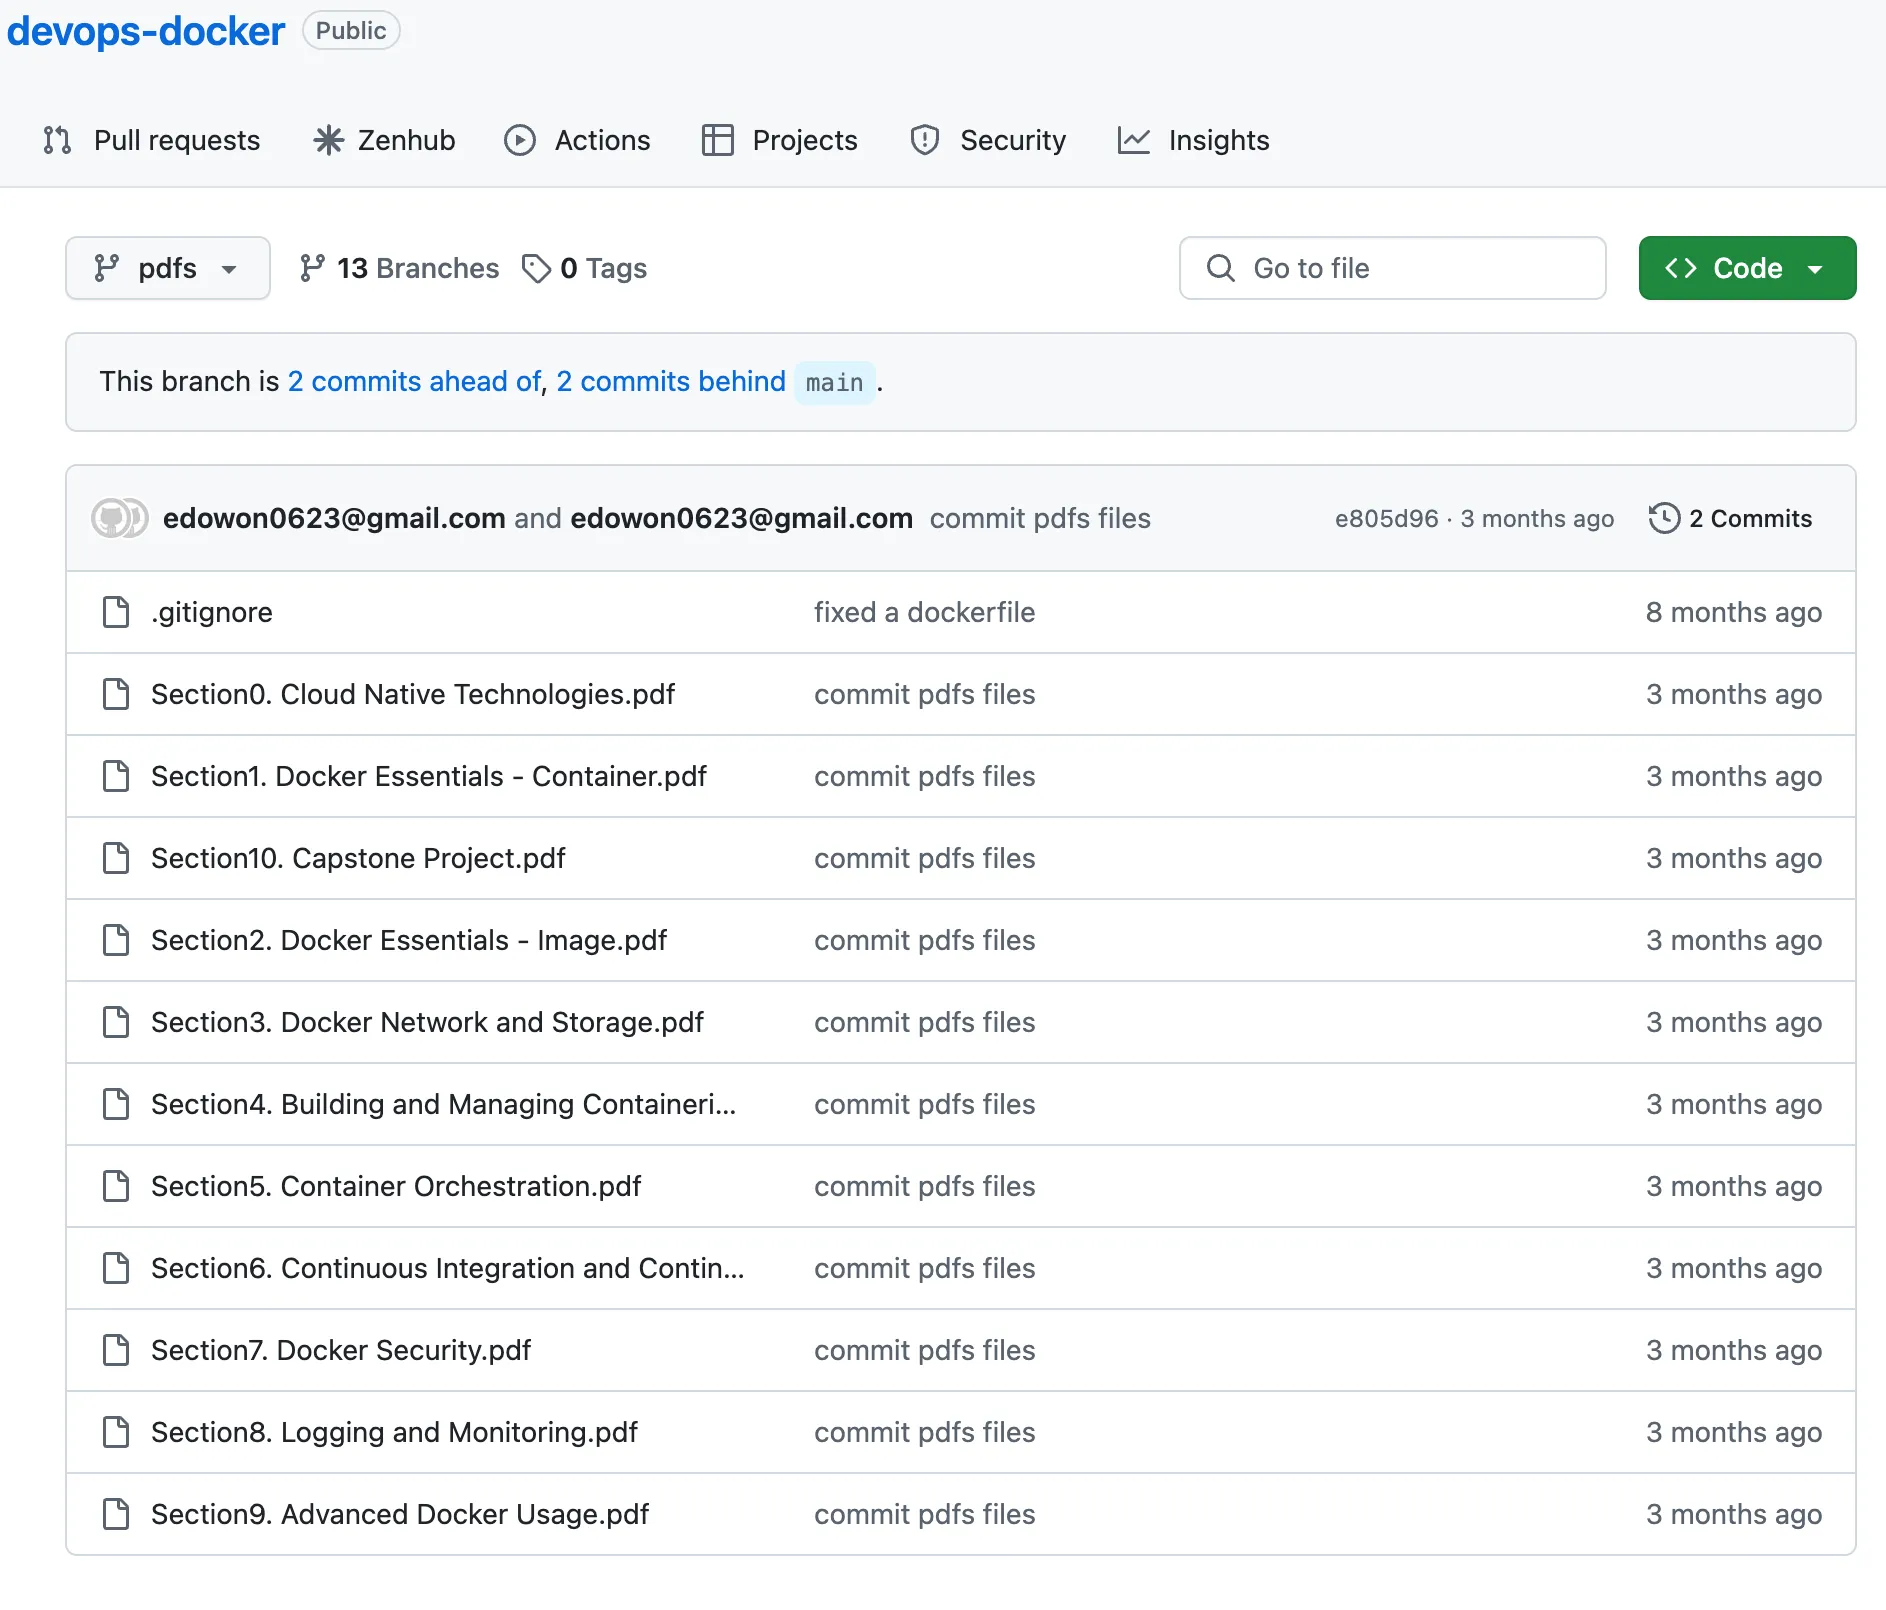Click file icon for Section4 Building and Managing
This screenshot has height=1610, width=1886.
116,1104
